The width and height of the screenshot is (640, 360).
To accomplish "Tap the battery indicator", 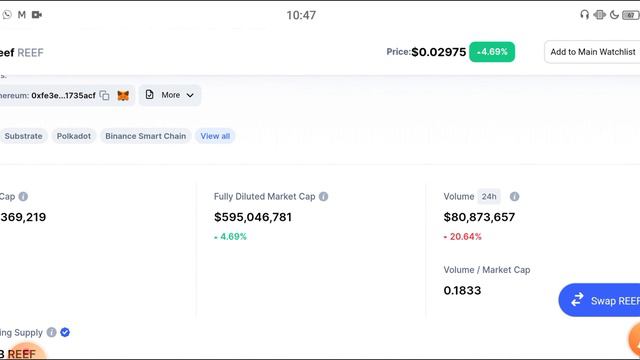I will 631,15.
